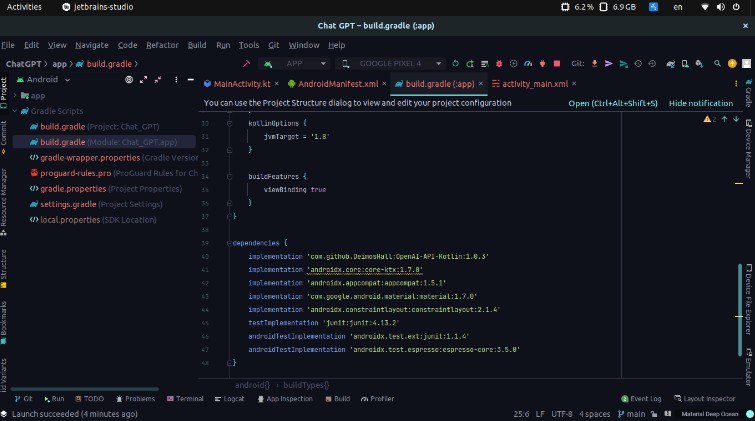Stop the running app with the red square

pos(557,64)
